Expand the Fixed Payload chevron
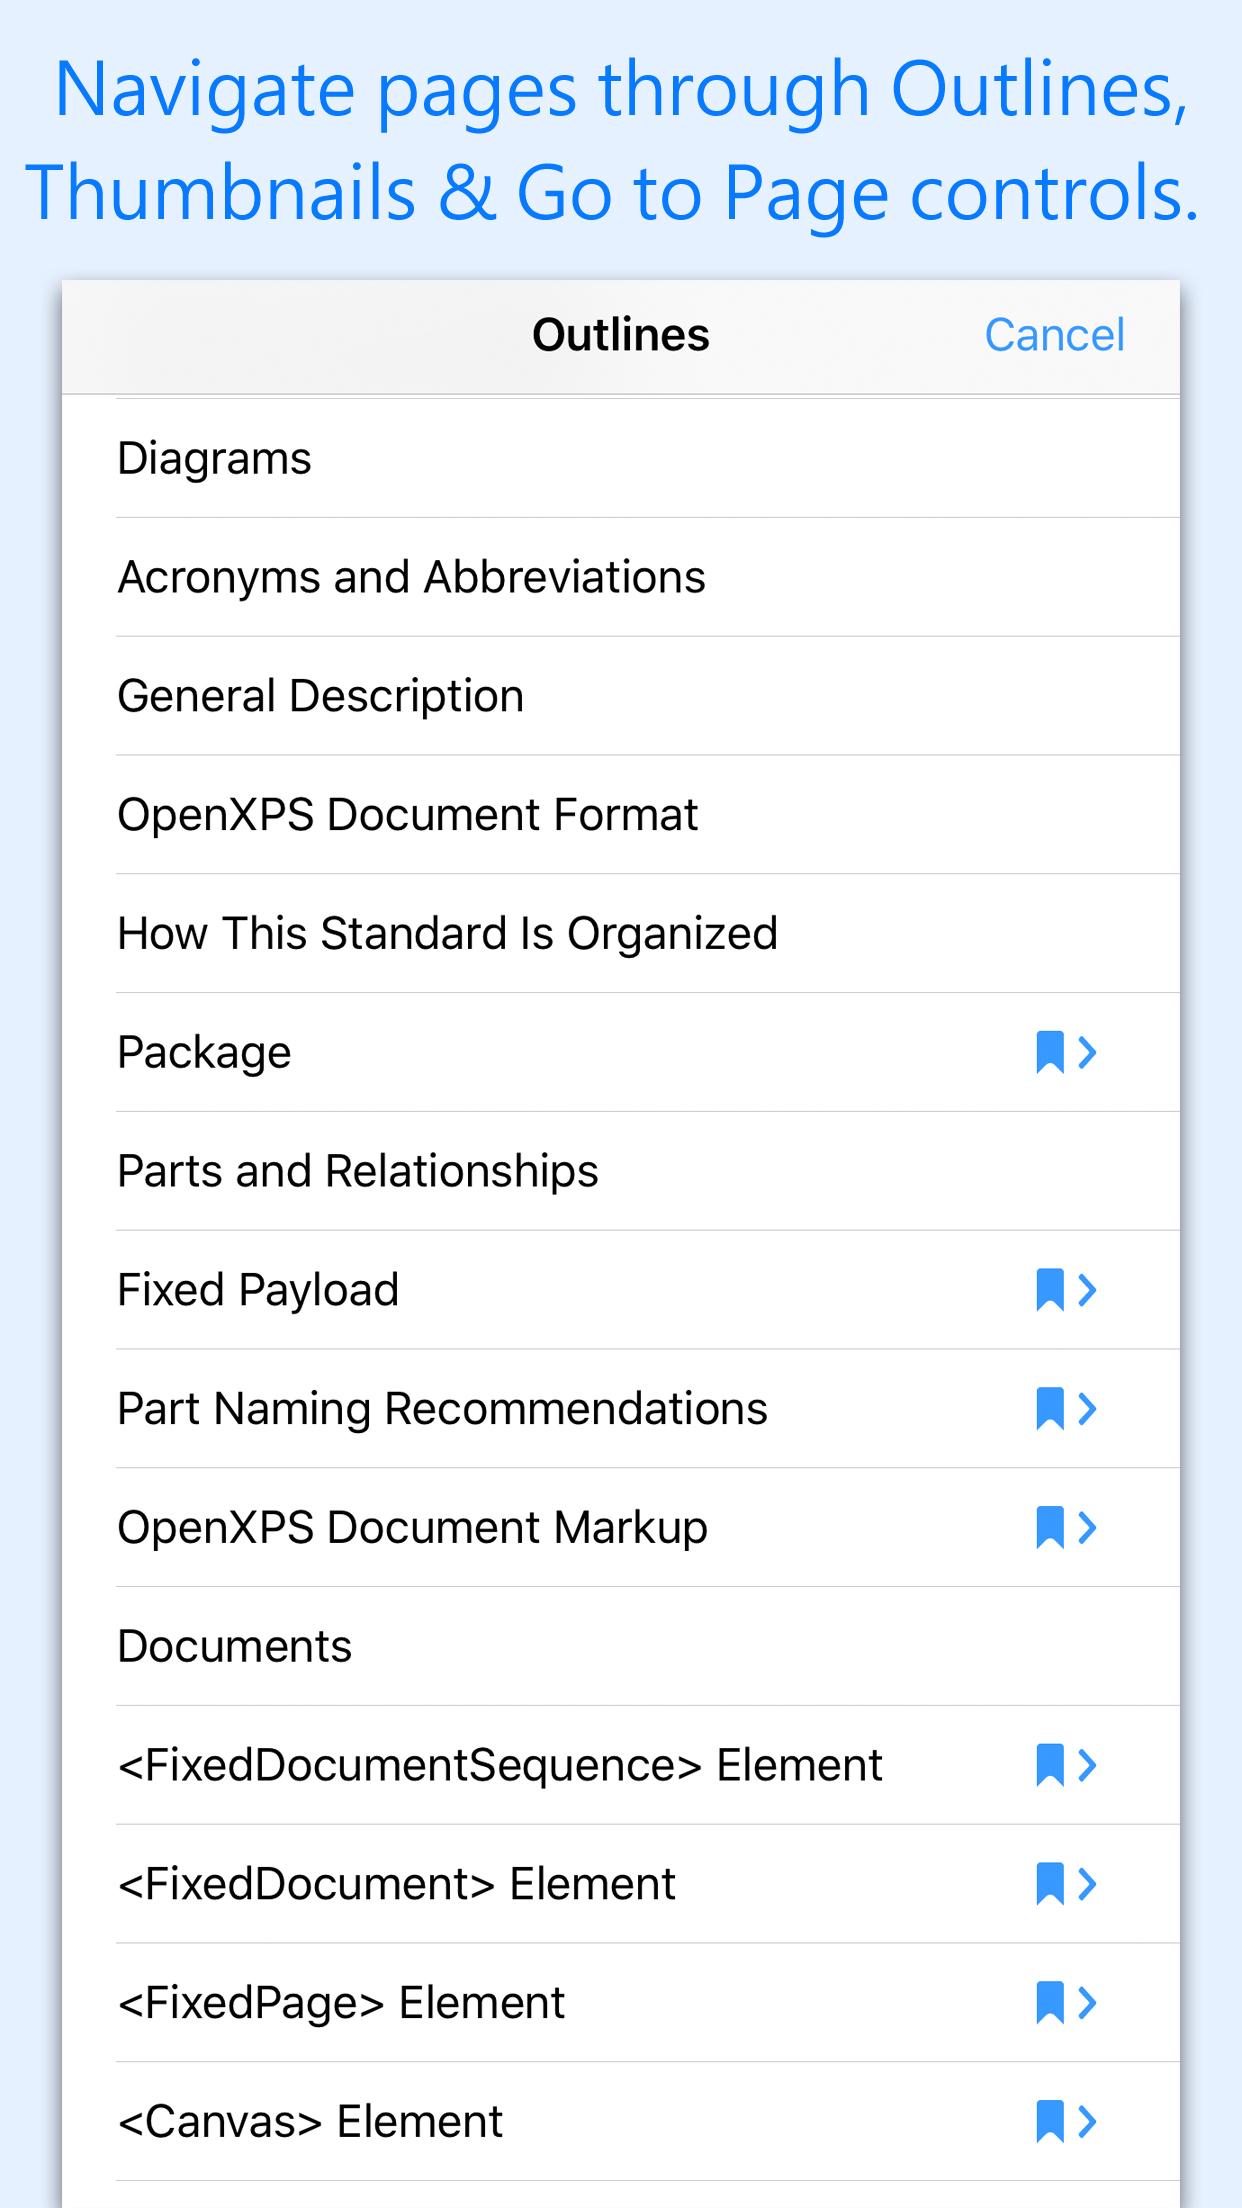This screenshot has width=1242, height=2208. pyautogui.click(x=1089, y=1290)
